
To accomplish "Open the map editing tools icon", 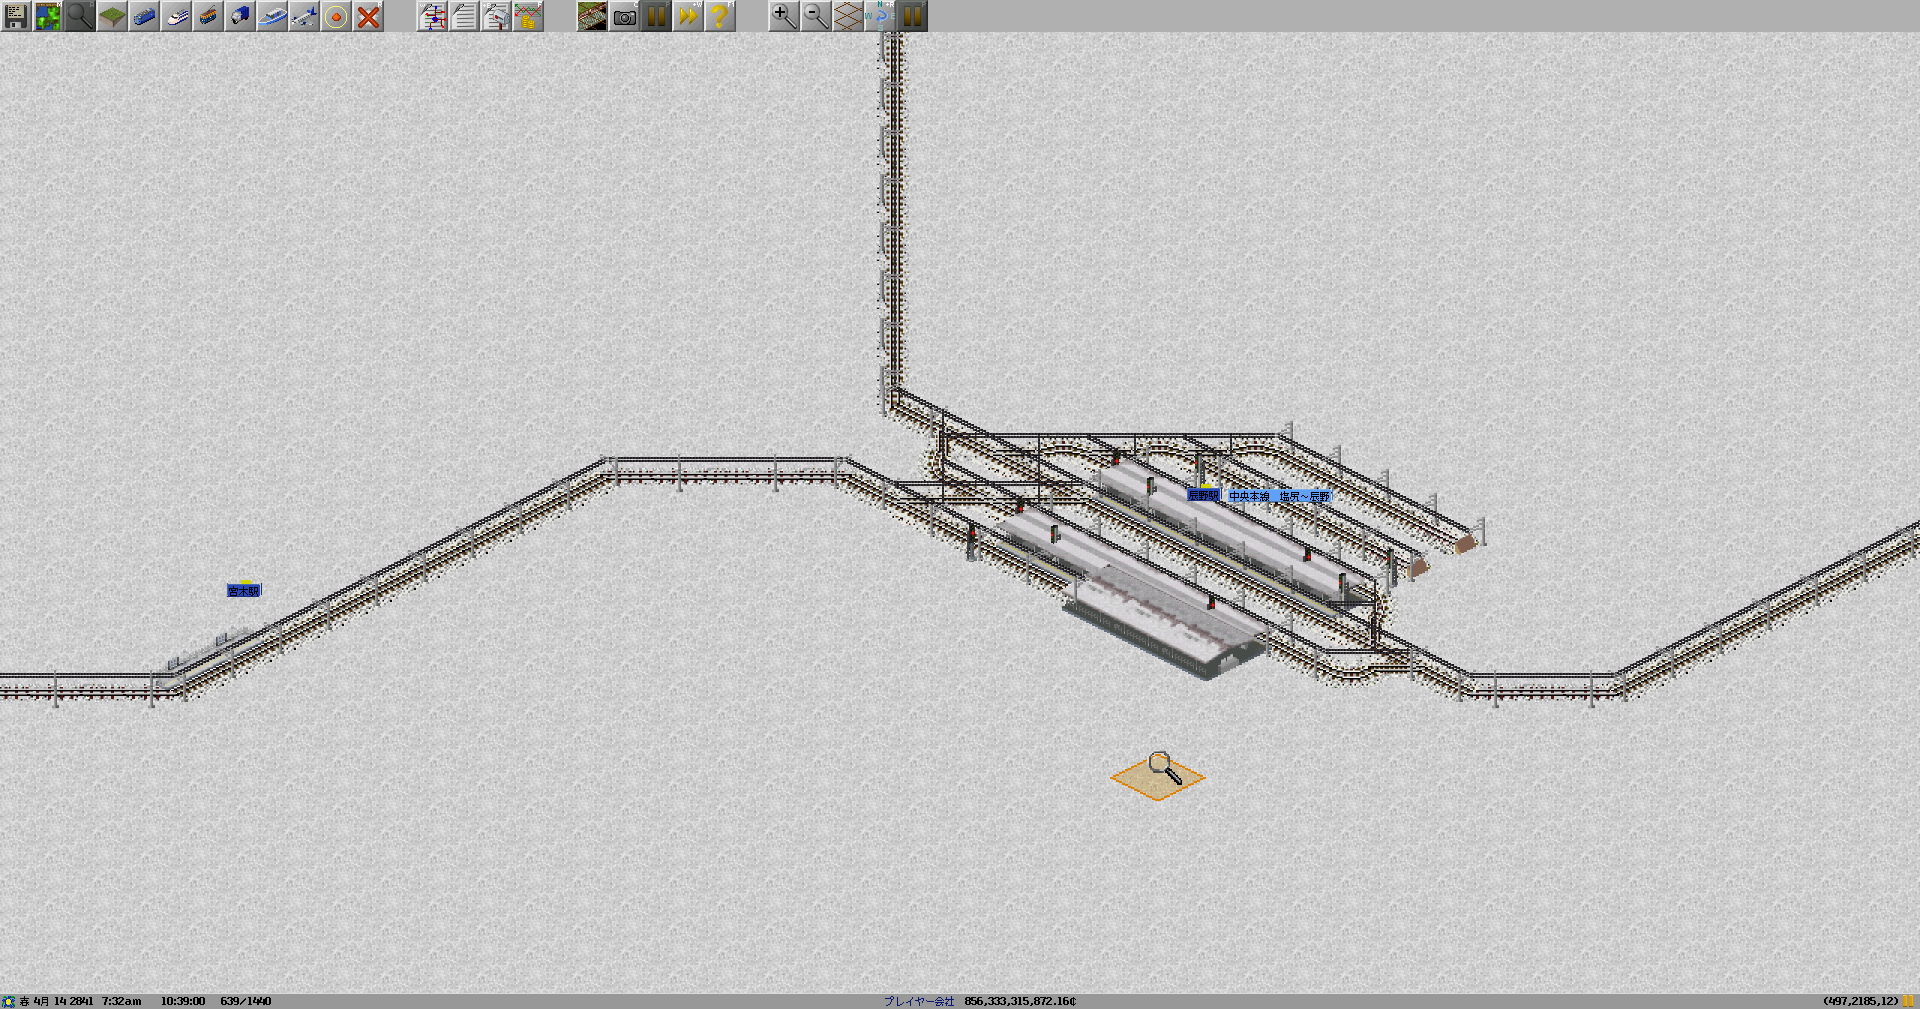I will [592, 16].
